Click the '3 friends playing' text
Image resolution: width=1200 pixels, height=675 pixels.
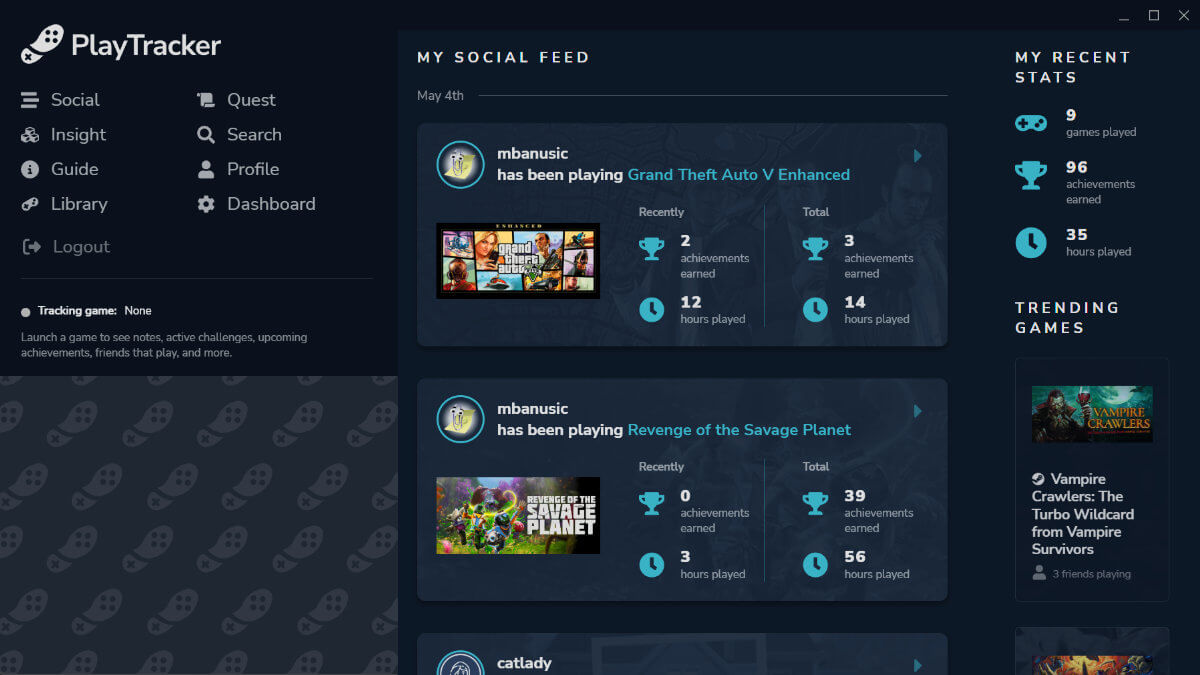pyautogui.click(x=1092, y=574)
